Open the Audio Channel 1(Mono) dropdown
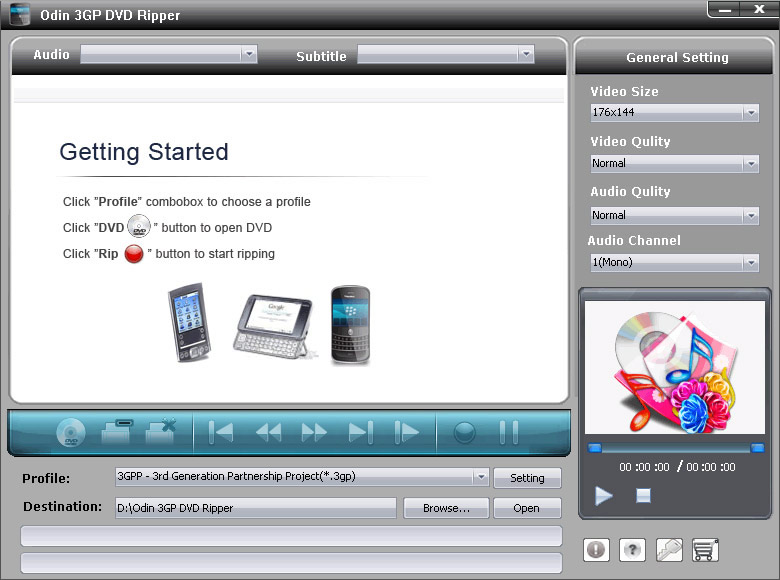 click(x=675, y=262)
